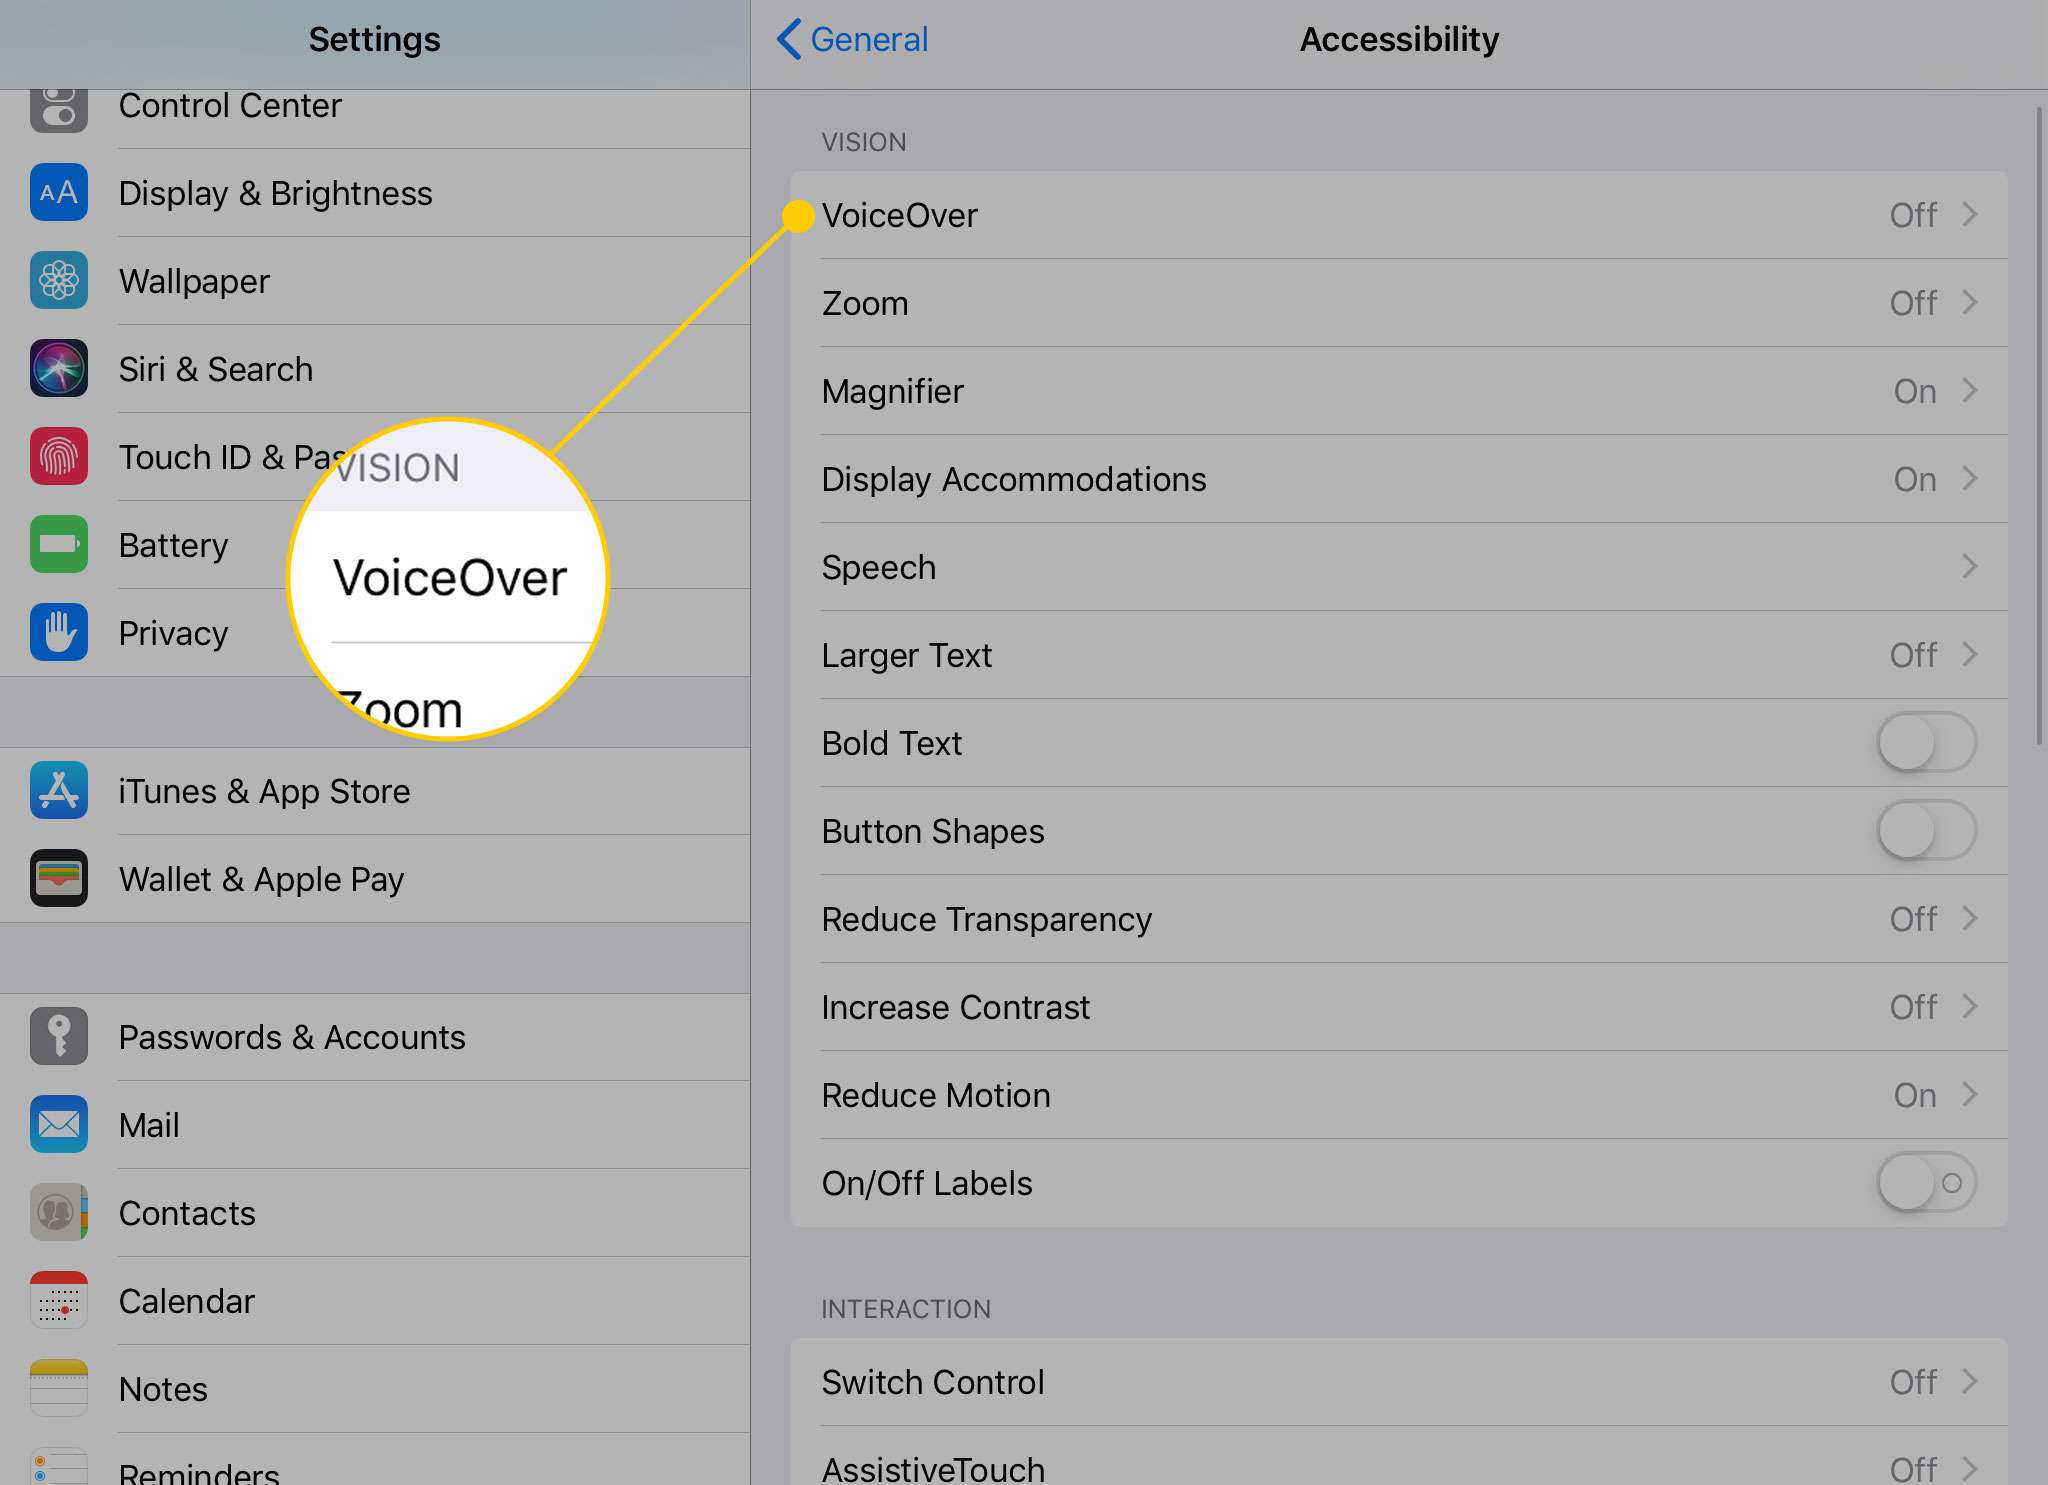Select the INTERACTION section header
This screenshot has height=1485, width=2048.
coord(905,1307)
